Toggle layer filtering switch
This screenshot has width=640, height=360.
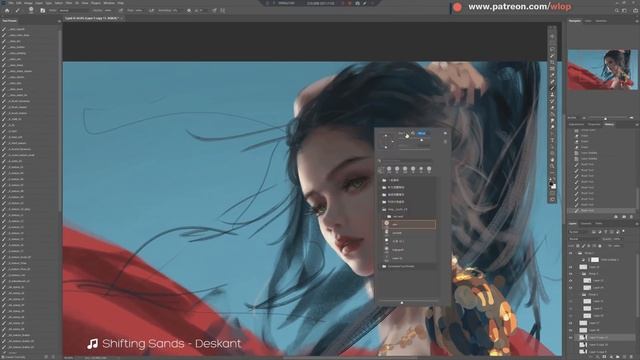[x=623, y=231]
